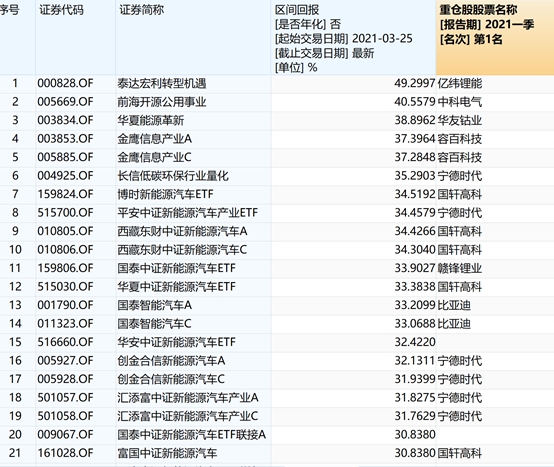Select code cell 005669.OF

65,102
